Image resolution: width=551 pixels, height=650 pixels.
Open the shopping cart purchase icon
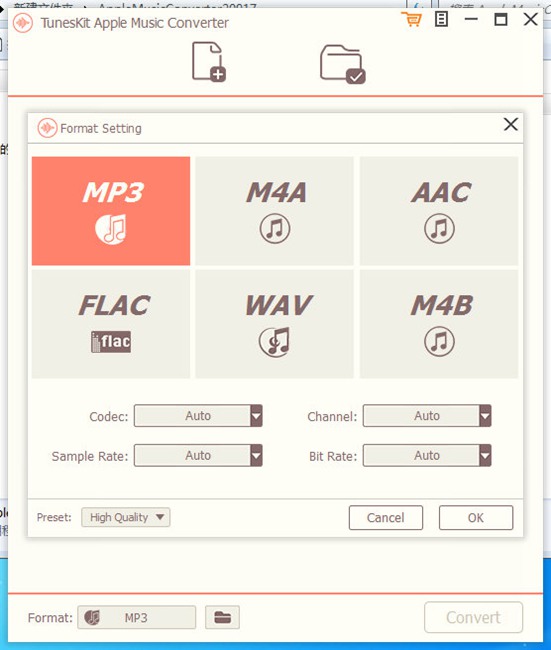click(x=411, y=19)
